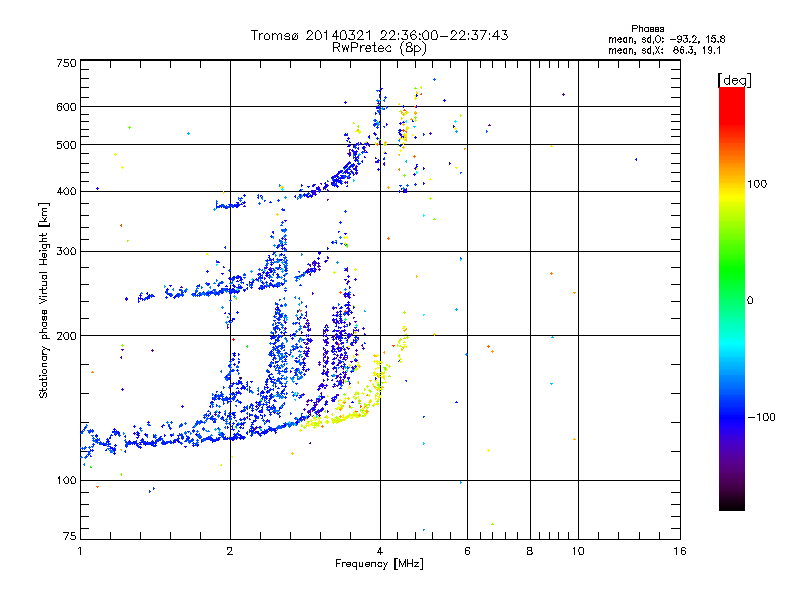The image size is (800, 600).
Task: Click the rainbow phase colorbar
Action: [x=732, y=298]
